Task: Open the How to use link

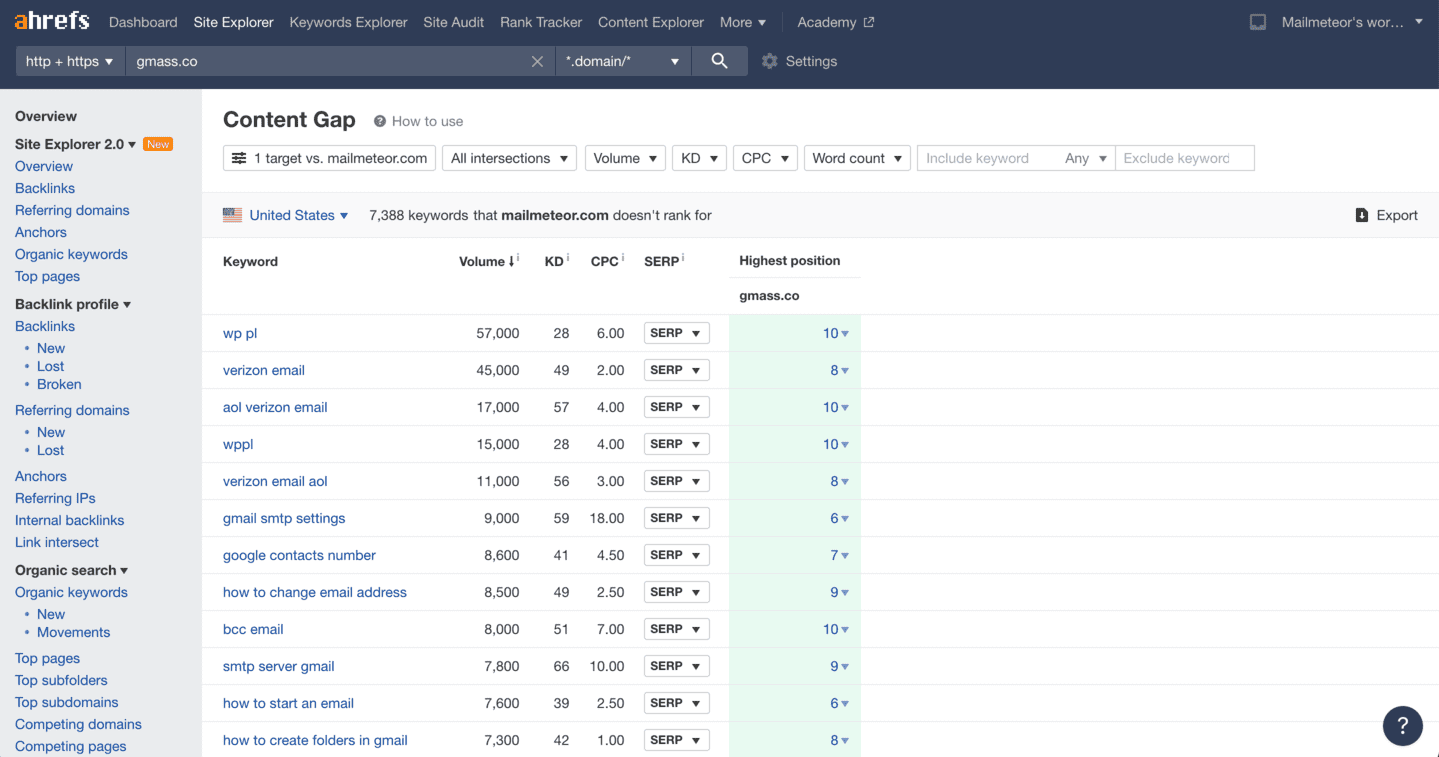Action: tap(427, 121)
